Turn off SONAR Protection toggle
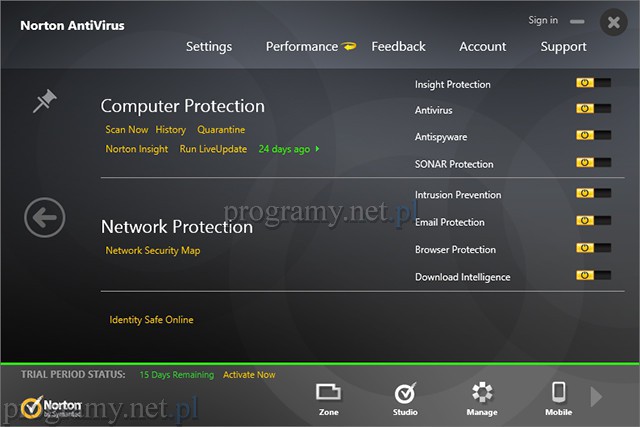The image size is (640, 427). click(x=593, y=162)
